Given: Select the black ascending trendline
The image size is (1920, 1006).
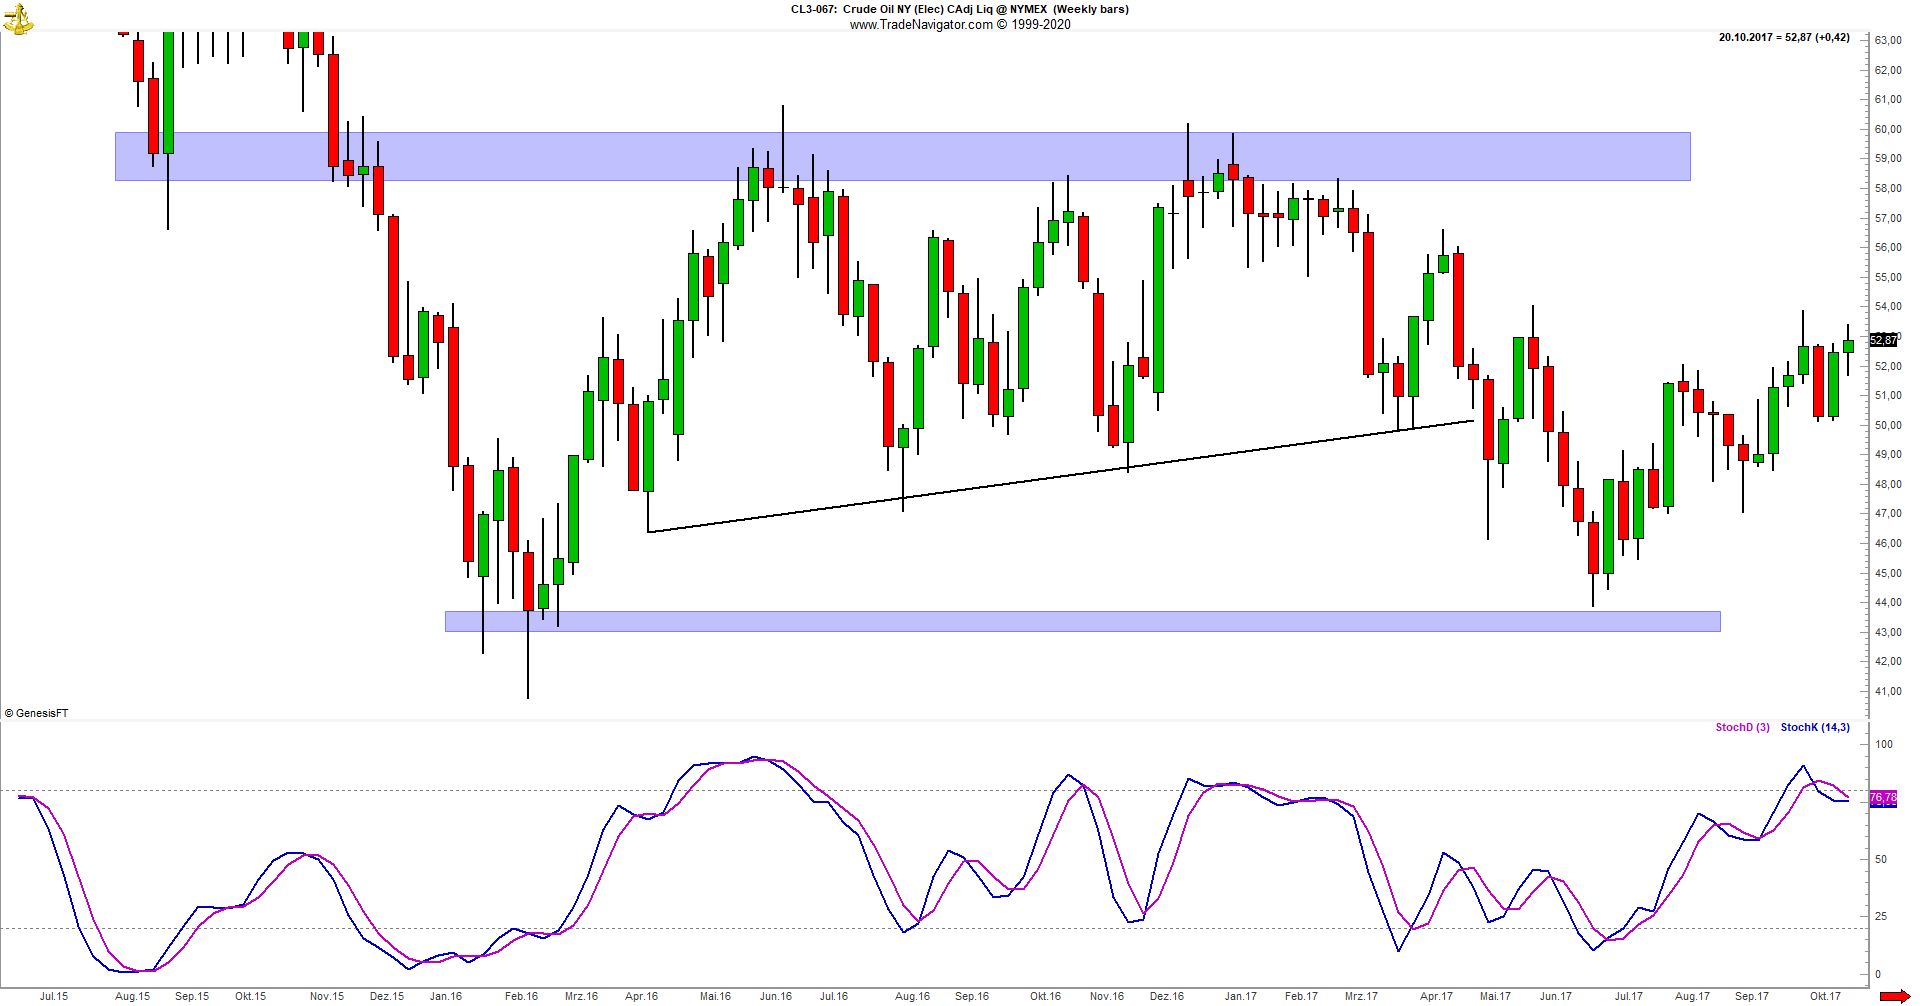Looking at the screenshot, I should [1060, 477].
